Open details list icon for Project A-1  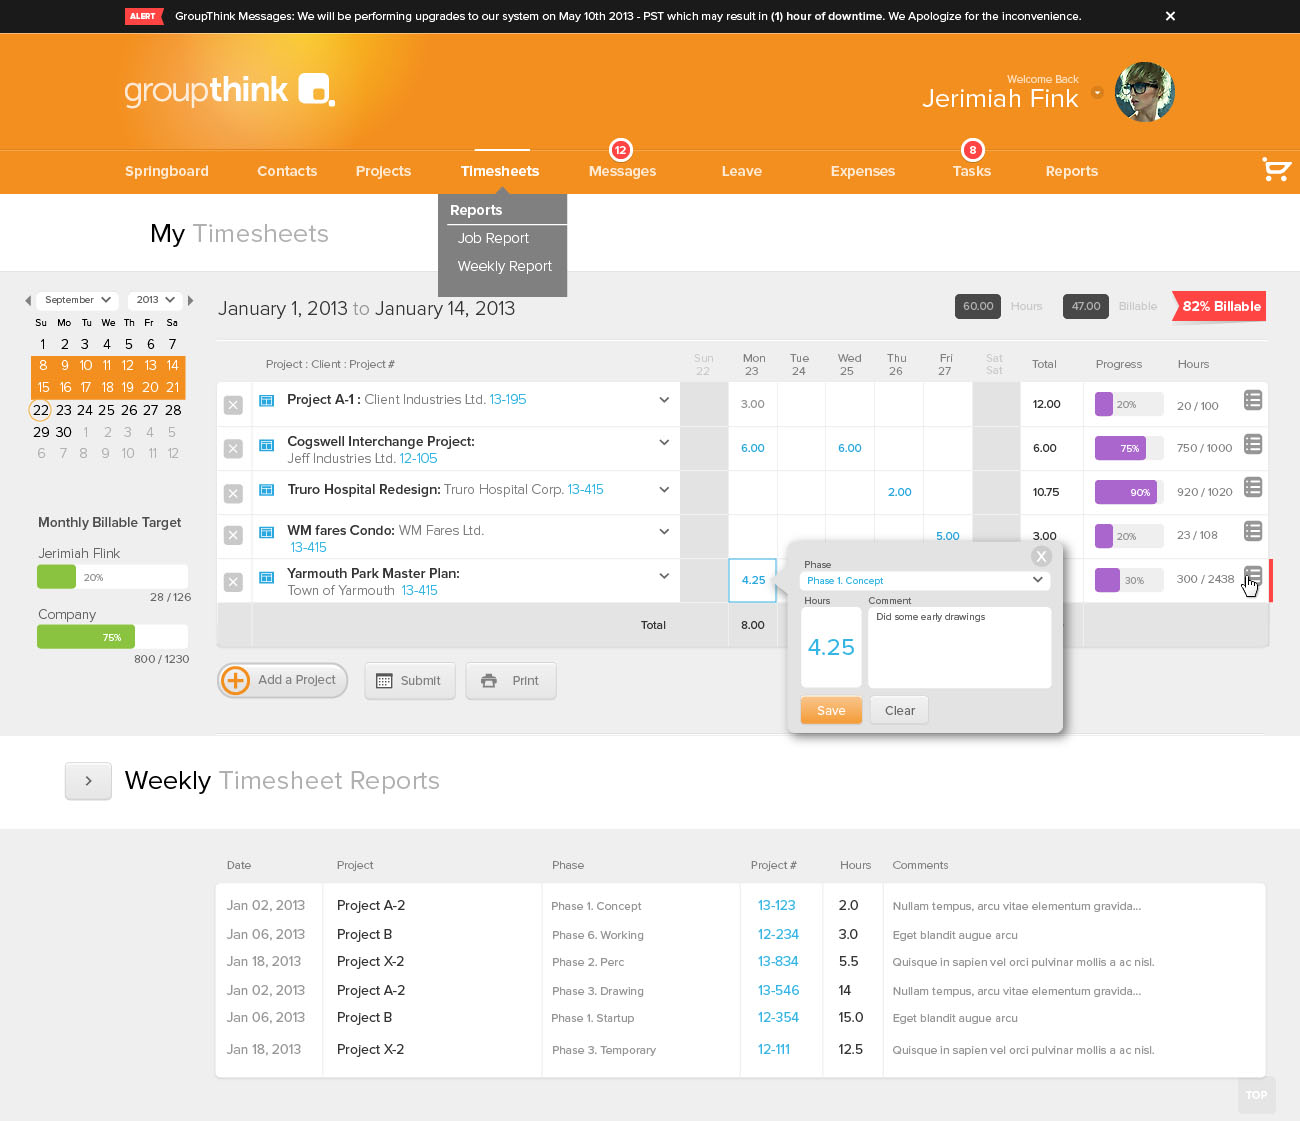click(1253, 400)
